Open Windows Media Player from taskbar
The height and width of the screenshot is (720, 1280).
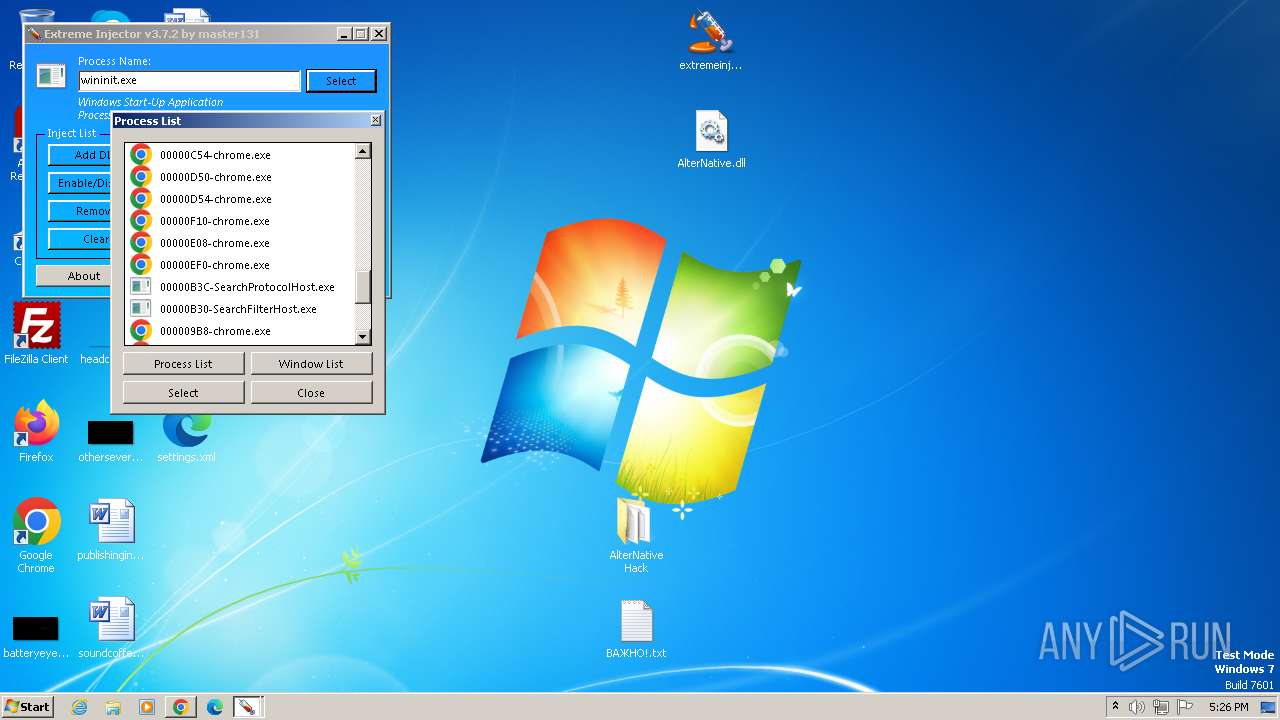[x=147, y=707]
